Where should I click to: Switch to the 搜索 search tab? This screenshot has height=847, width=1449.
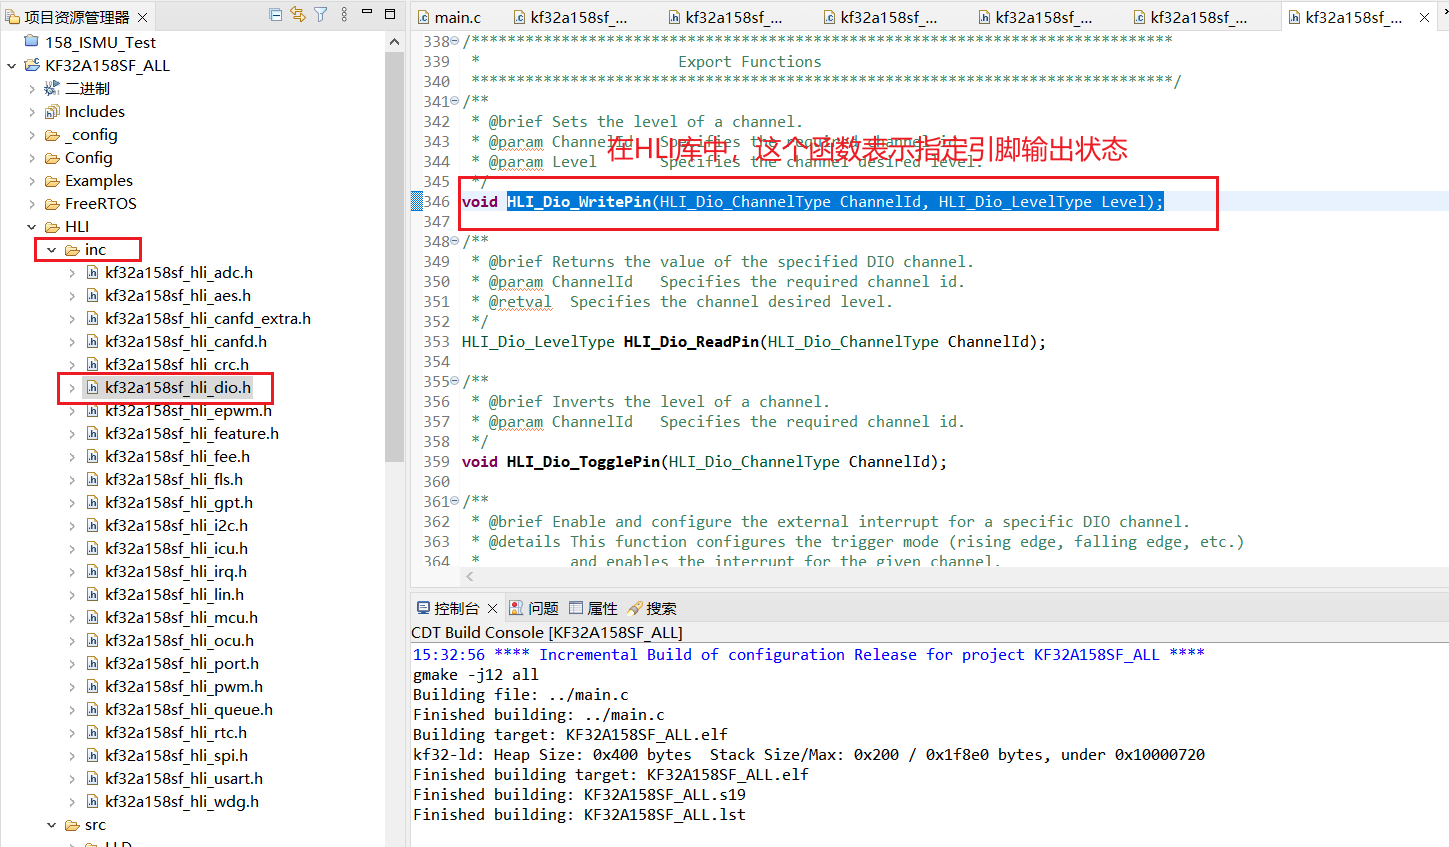(x=652, y=608)
